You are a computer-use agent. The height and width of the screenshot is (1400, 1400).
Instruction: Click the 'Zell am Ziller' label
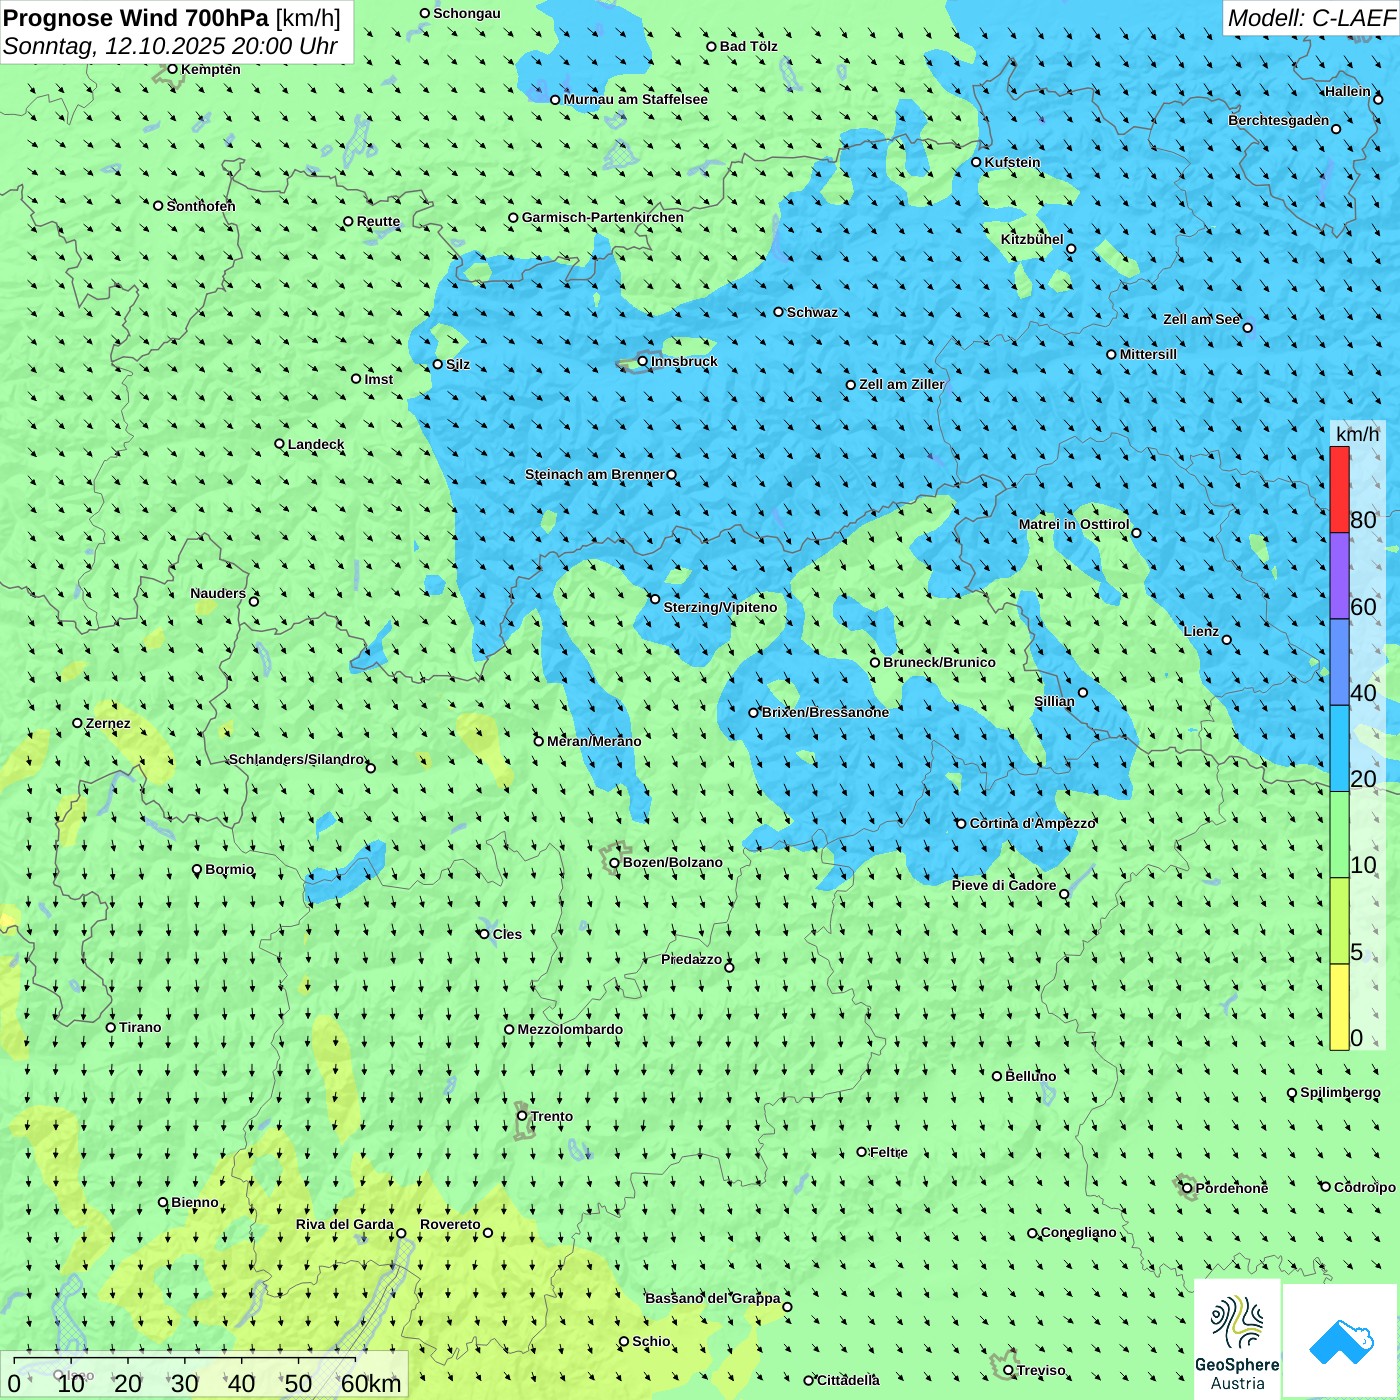click(x=902, y=384)
